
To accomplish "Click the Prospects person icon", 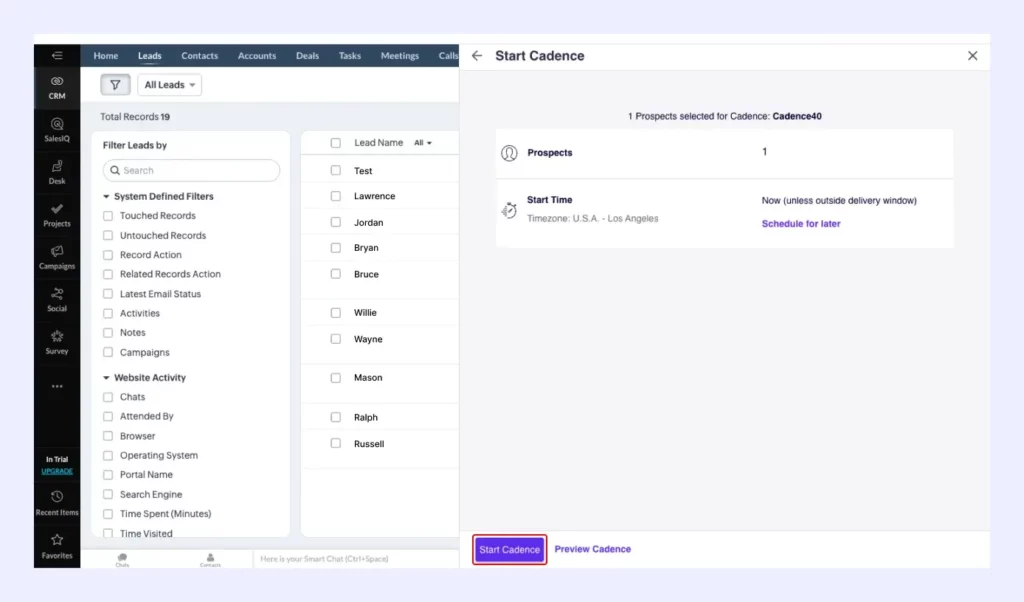I will [509, 153].
